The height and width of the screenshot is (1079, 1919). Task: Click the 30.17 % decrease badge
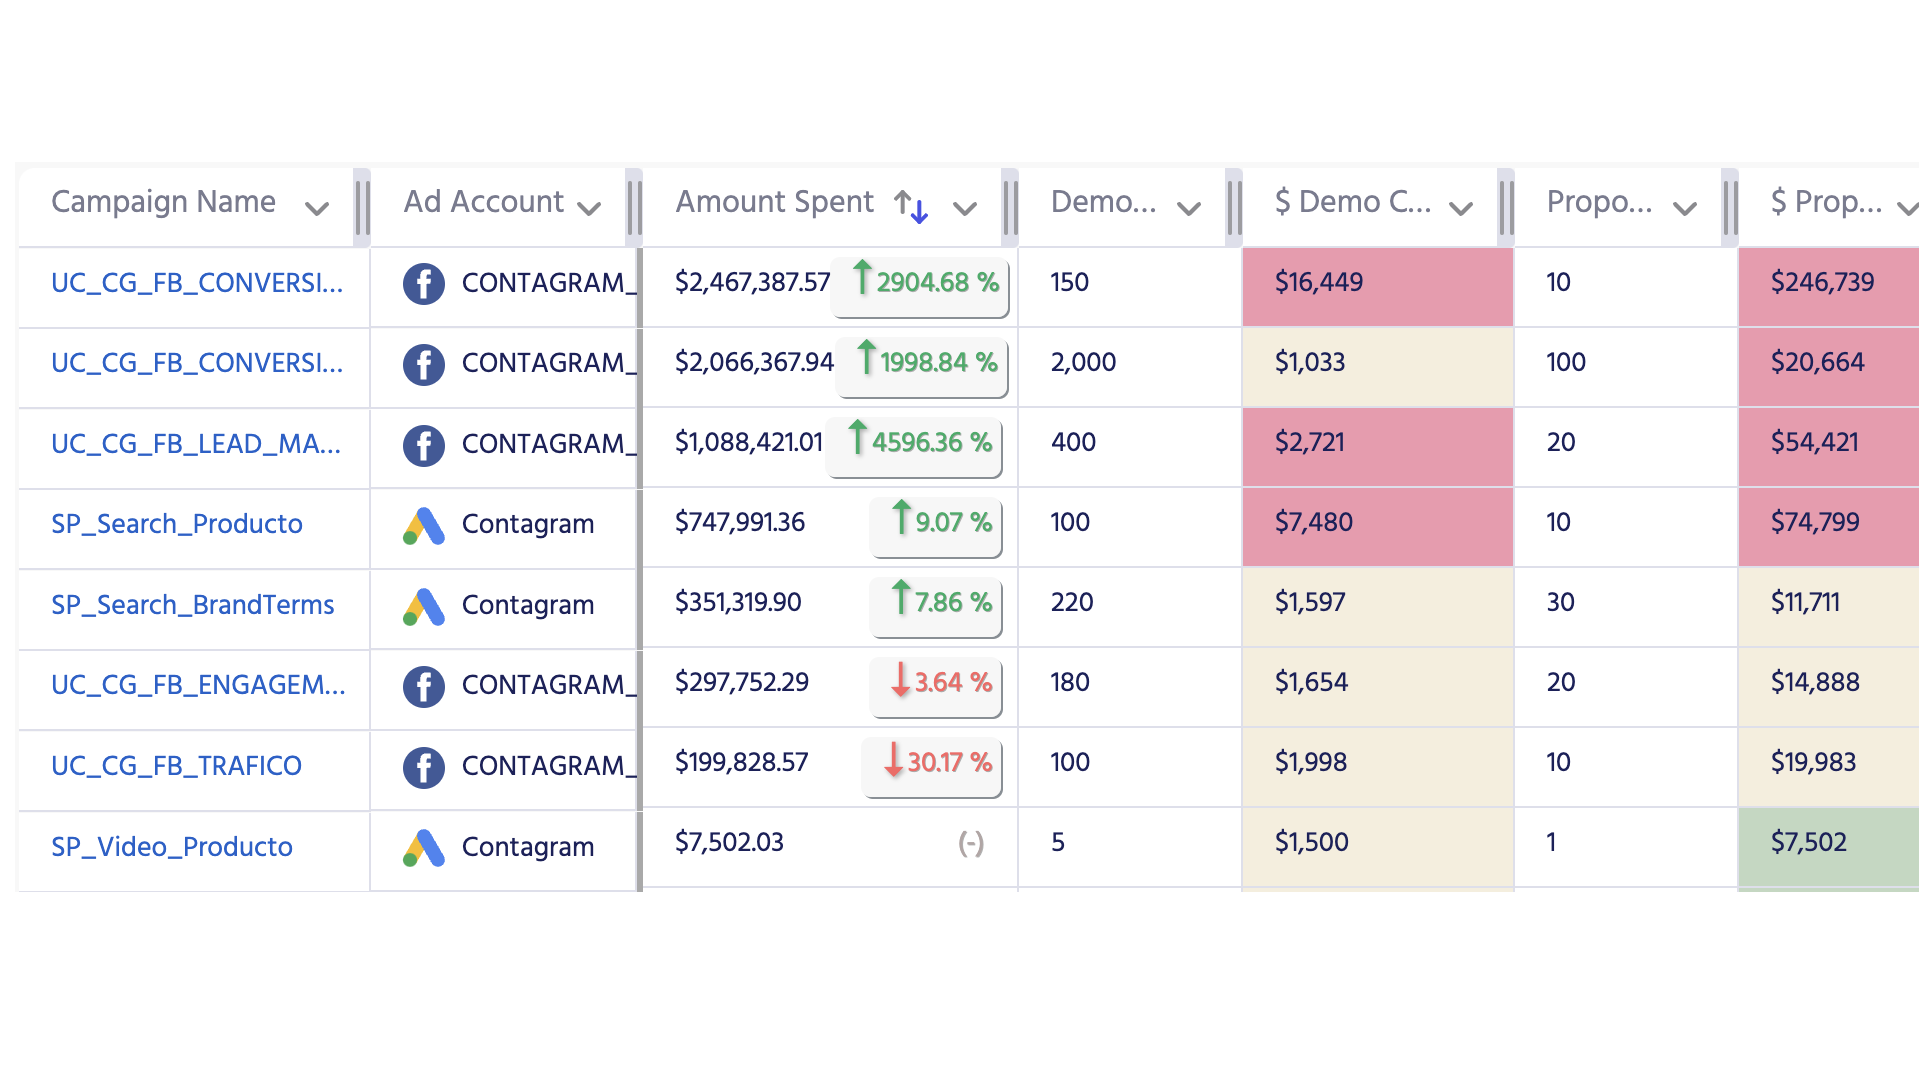[933, 764]
